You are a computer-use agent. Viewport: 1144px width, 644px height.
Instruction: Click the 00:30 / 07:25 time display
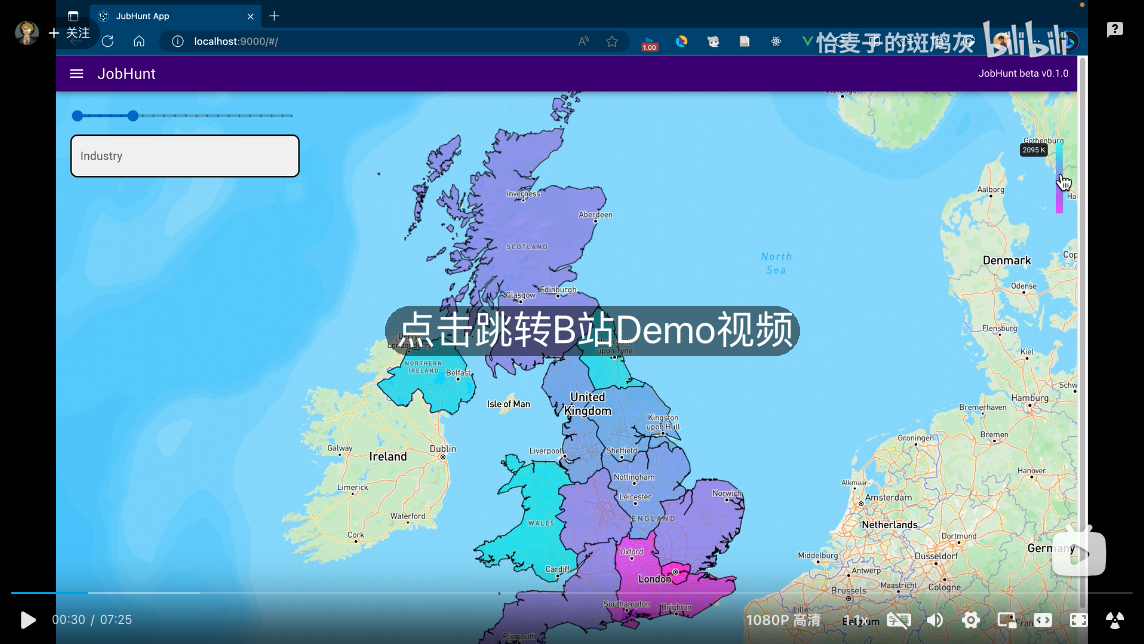click(x=92, y=620)
